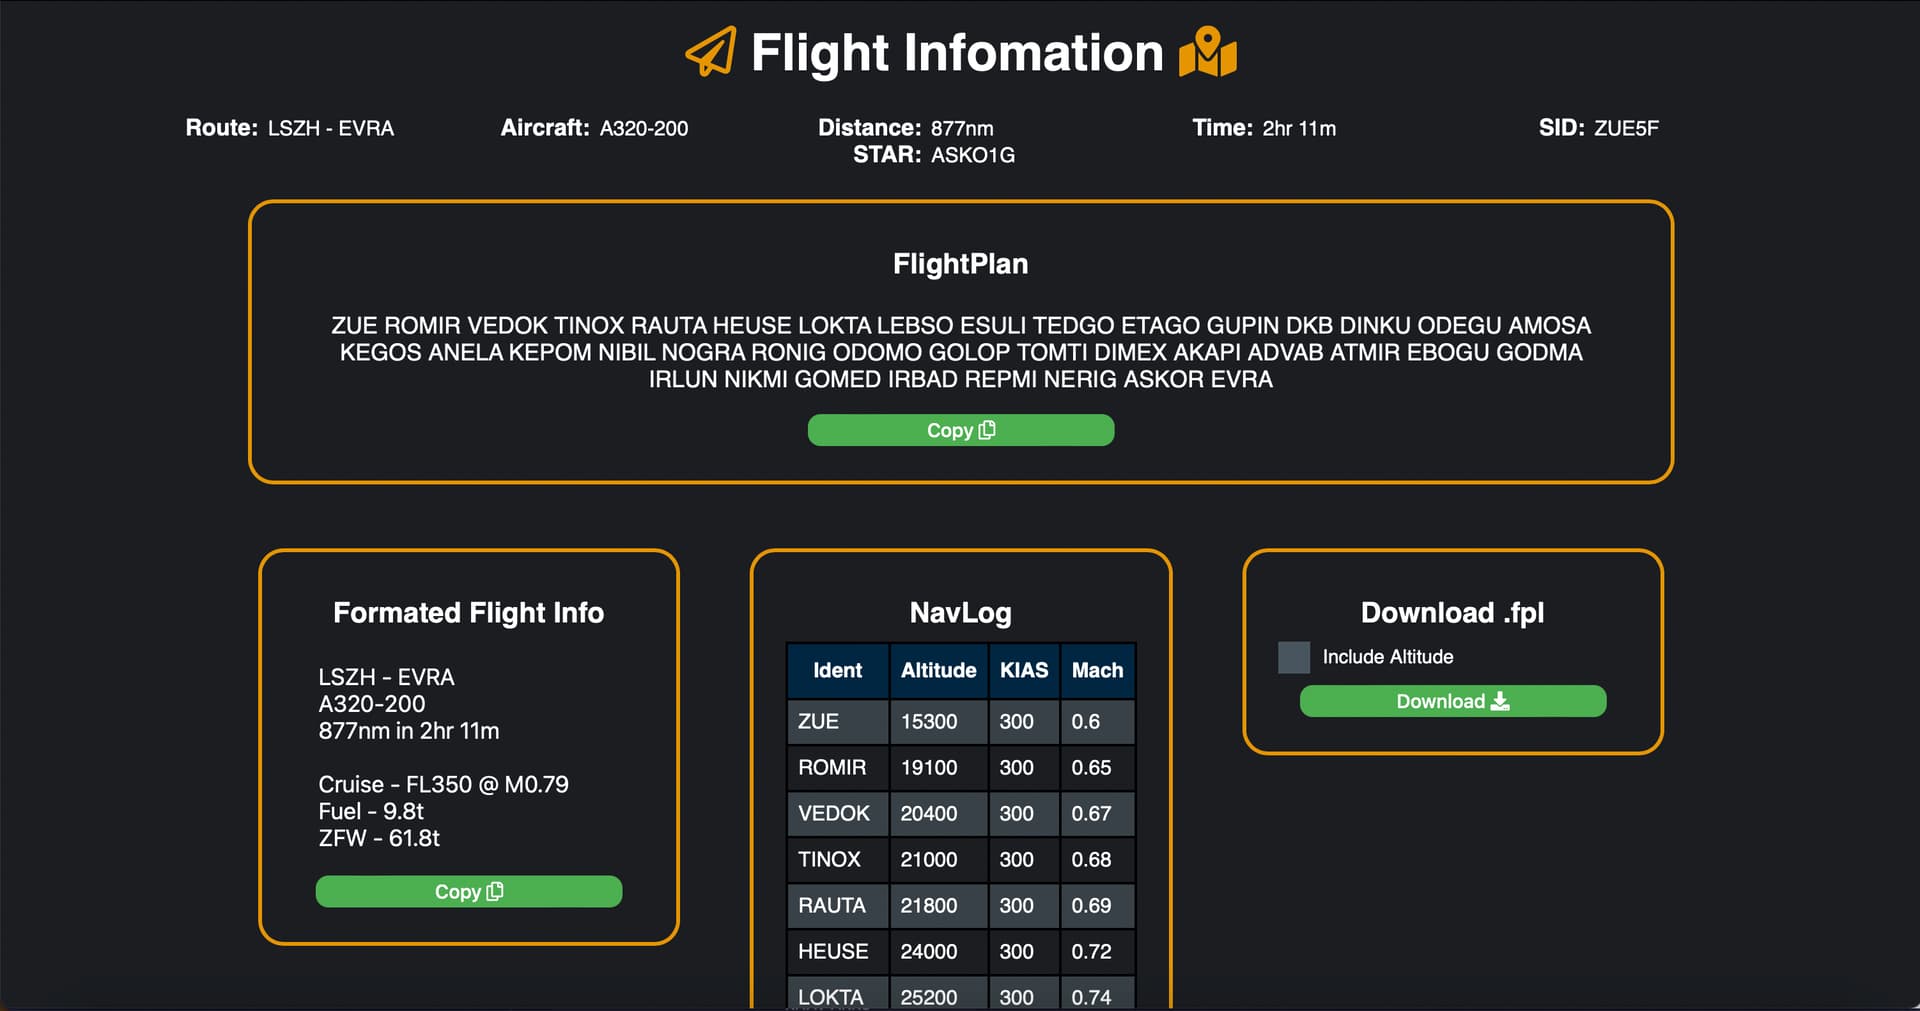
Task: Click the 20400 altitude value for VEDOK
Action: pos(929,813)
